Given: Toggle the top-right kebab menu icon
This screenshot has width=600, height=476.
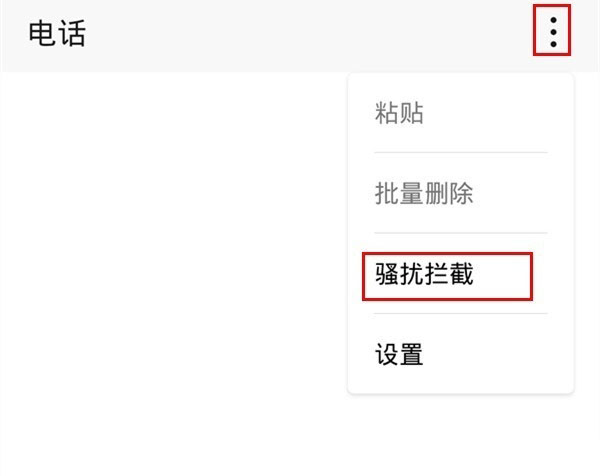Looking at the screenshot, I should (x=553, y=31).
